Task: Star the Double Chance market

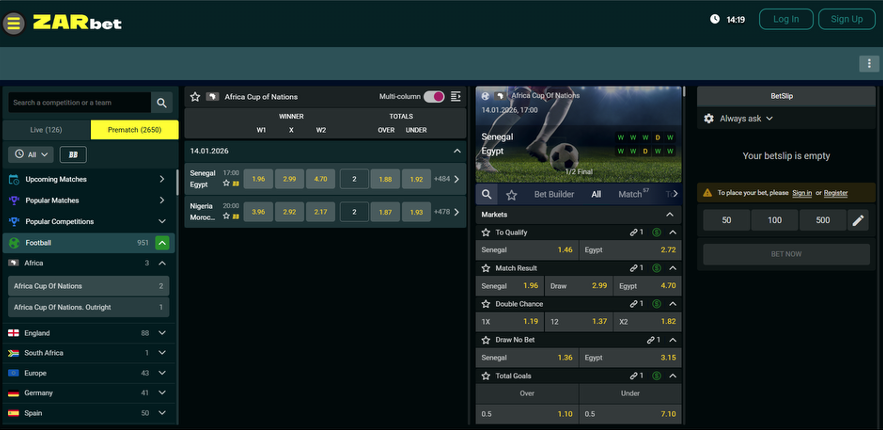Action: click(485, 304)
